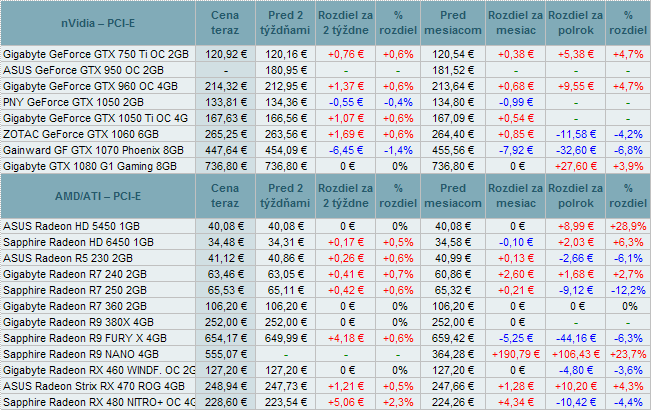Click the current price 228,60 €

[x=225, y=402]
